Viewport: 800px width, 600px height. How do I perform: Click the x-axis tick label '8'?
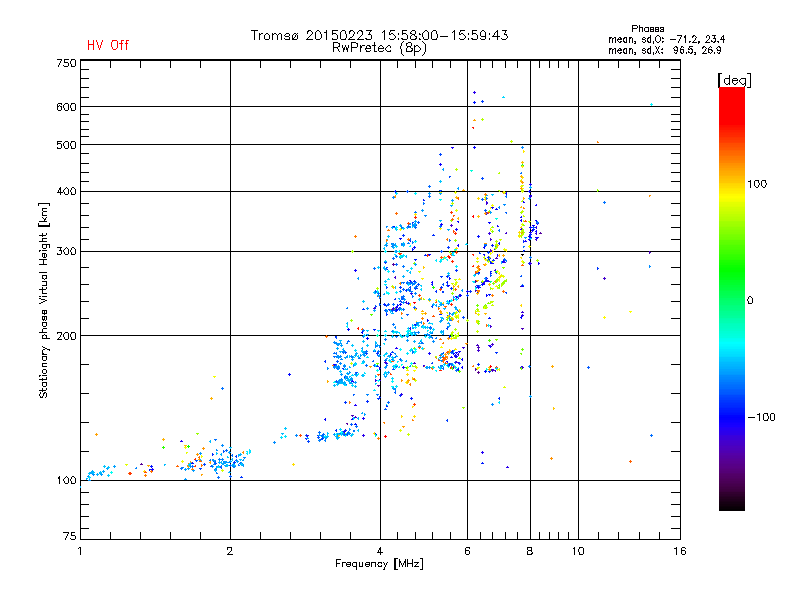[530, 551]
